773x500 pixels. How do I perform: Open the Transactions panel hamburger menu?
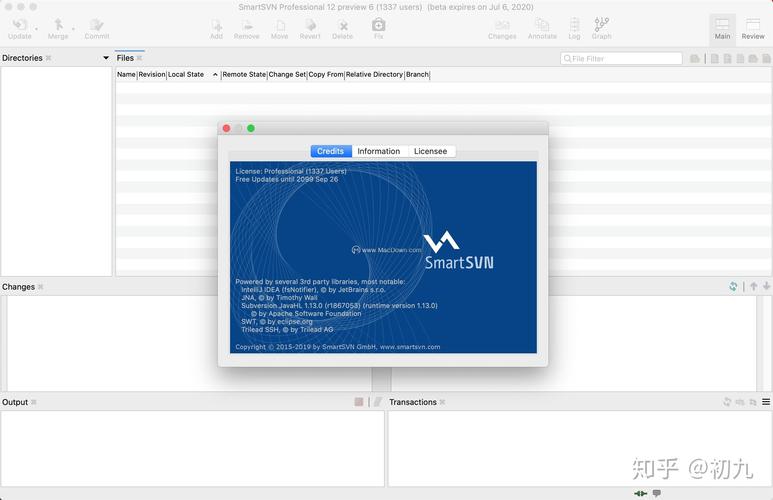point(766,402)
